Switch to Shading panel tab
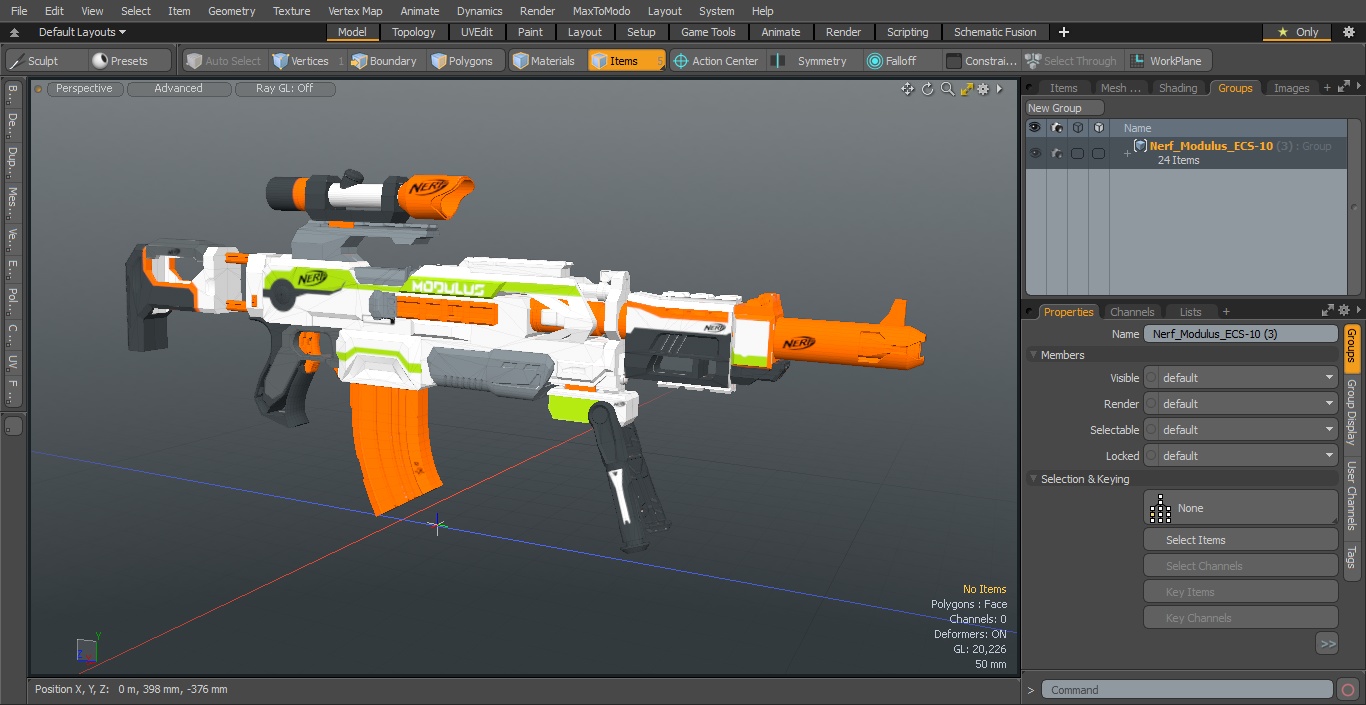 (1177, 88)
